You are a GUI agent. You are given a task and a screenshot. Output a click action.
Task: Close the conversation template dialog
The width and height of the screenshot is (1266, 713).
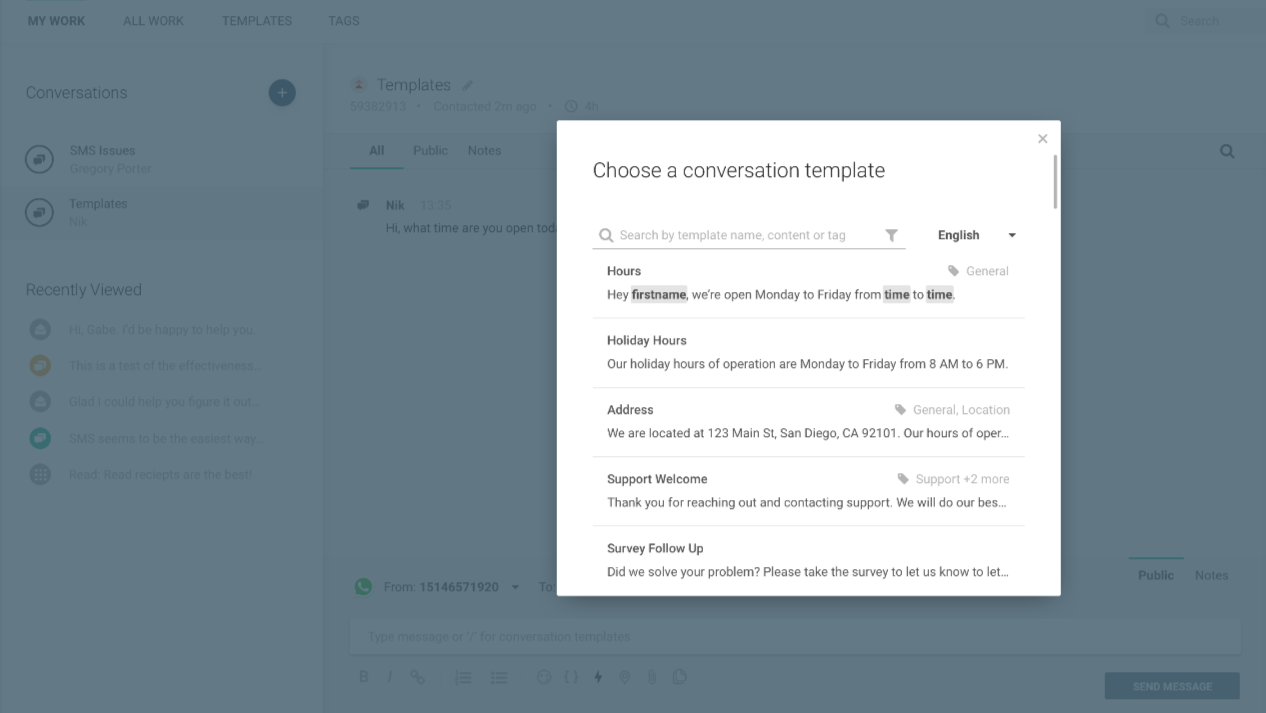point(1042,139)
